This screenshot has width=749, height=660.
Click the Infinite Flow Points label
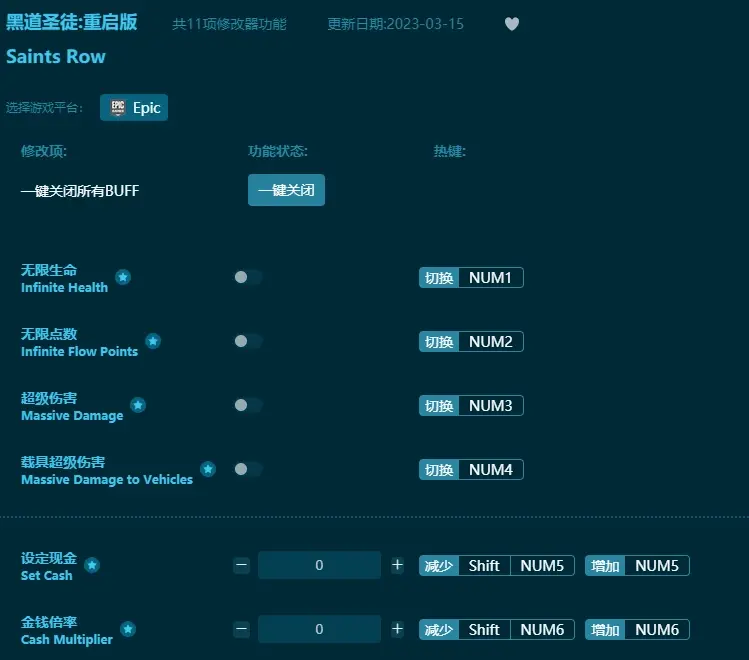click(x=79, y=351)
